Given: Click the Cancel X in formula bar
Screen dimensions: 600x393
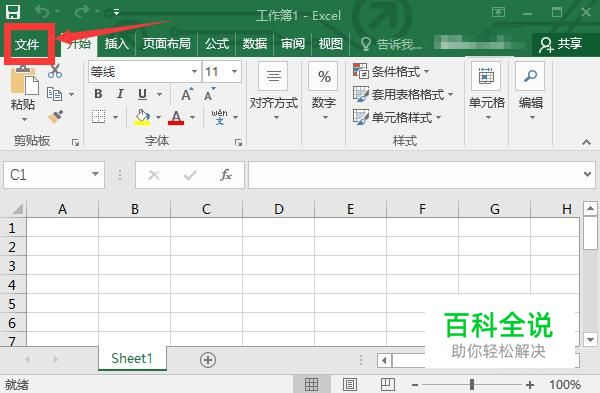Looking at the screenshot, I should [154, 175].
